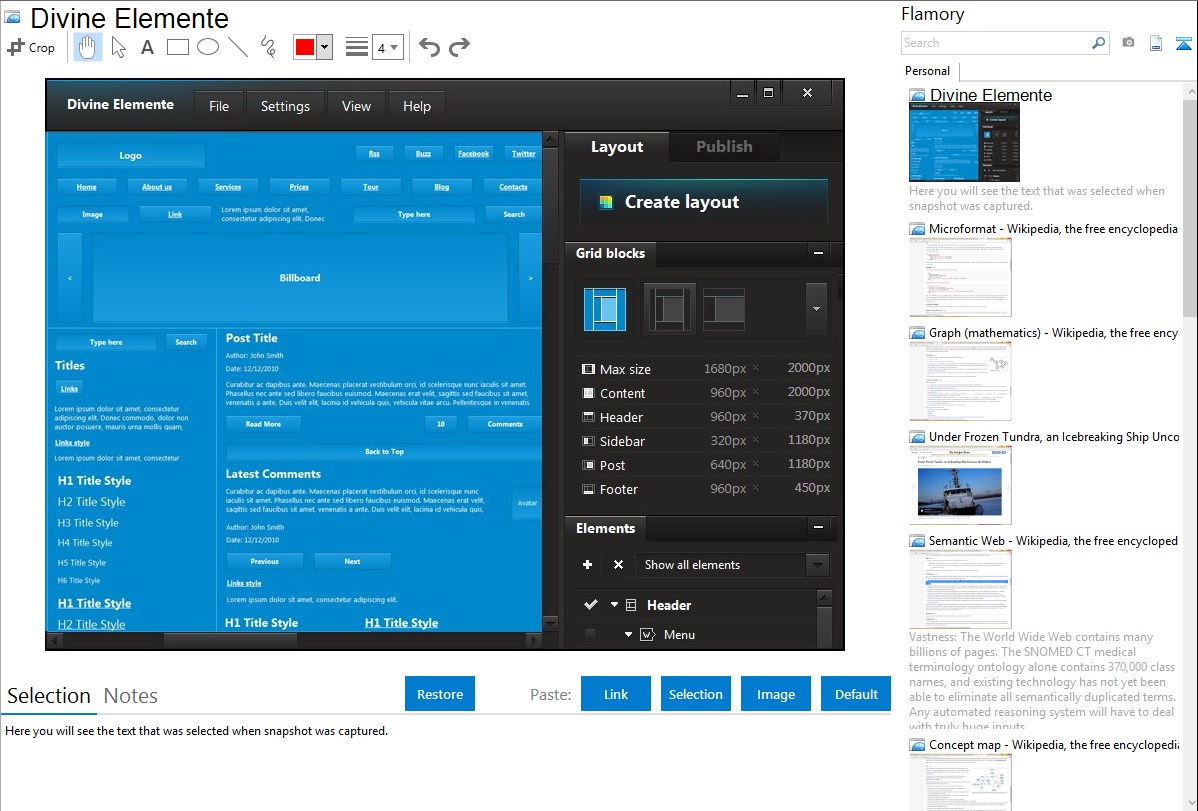Viewport: 1198px width, 811px height.
Task: Open the Microformat Wikipedia snapshot thumbnail
Action: pyautogui.click(x=960, y=277)
